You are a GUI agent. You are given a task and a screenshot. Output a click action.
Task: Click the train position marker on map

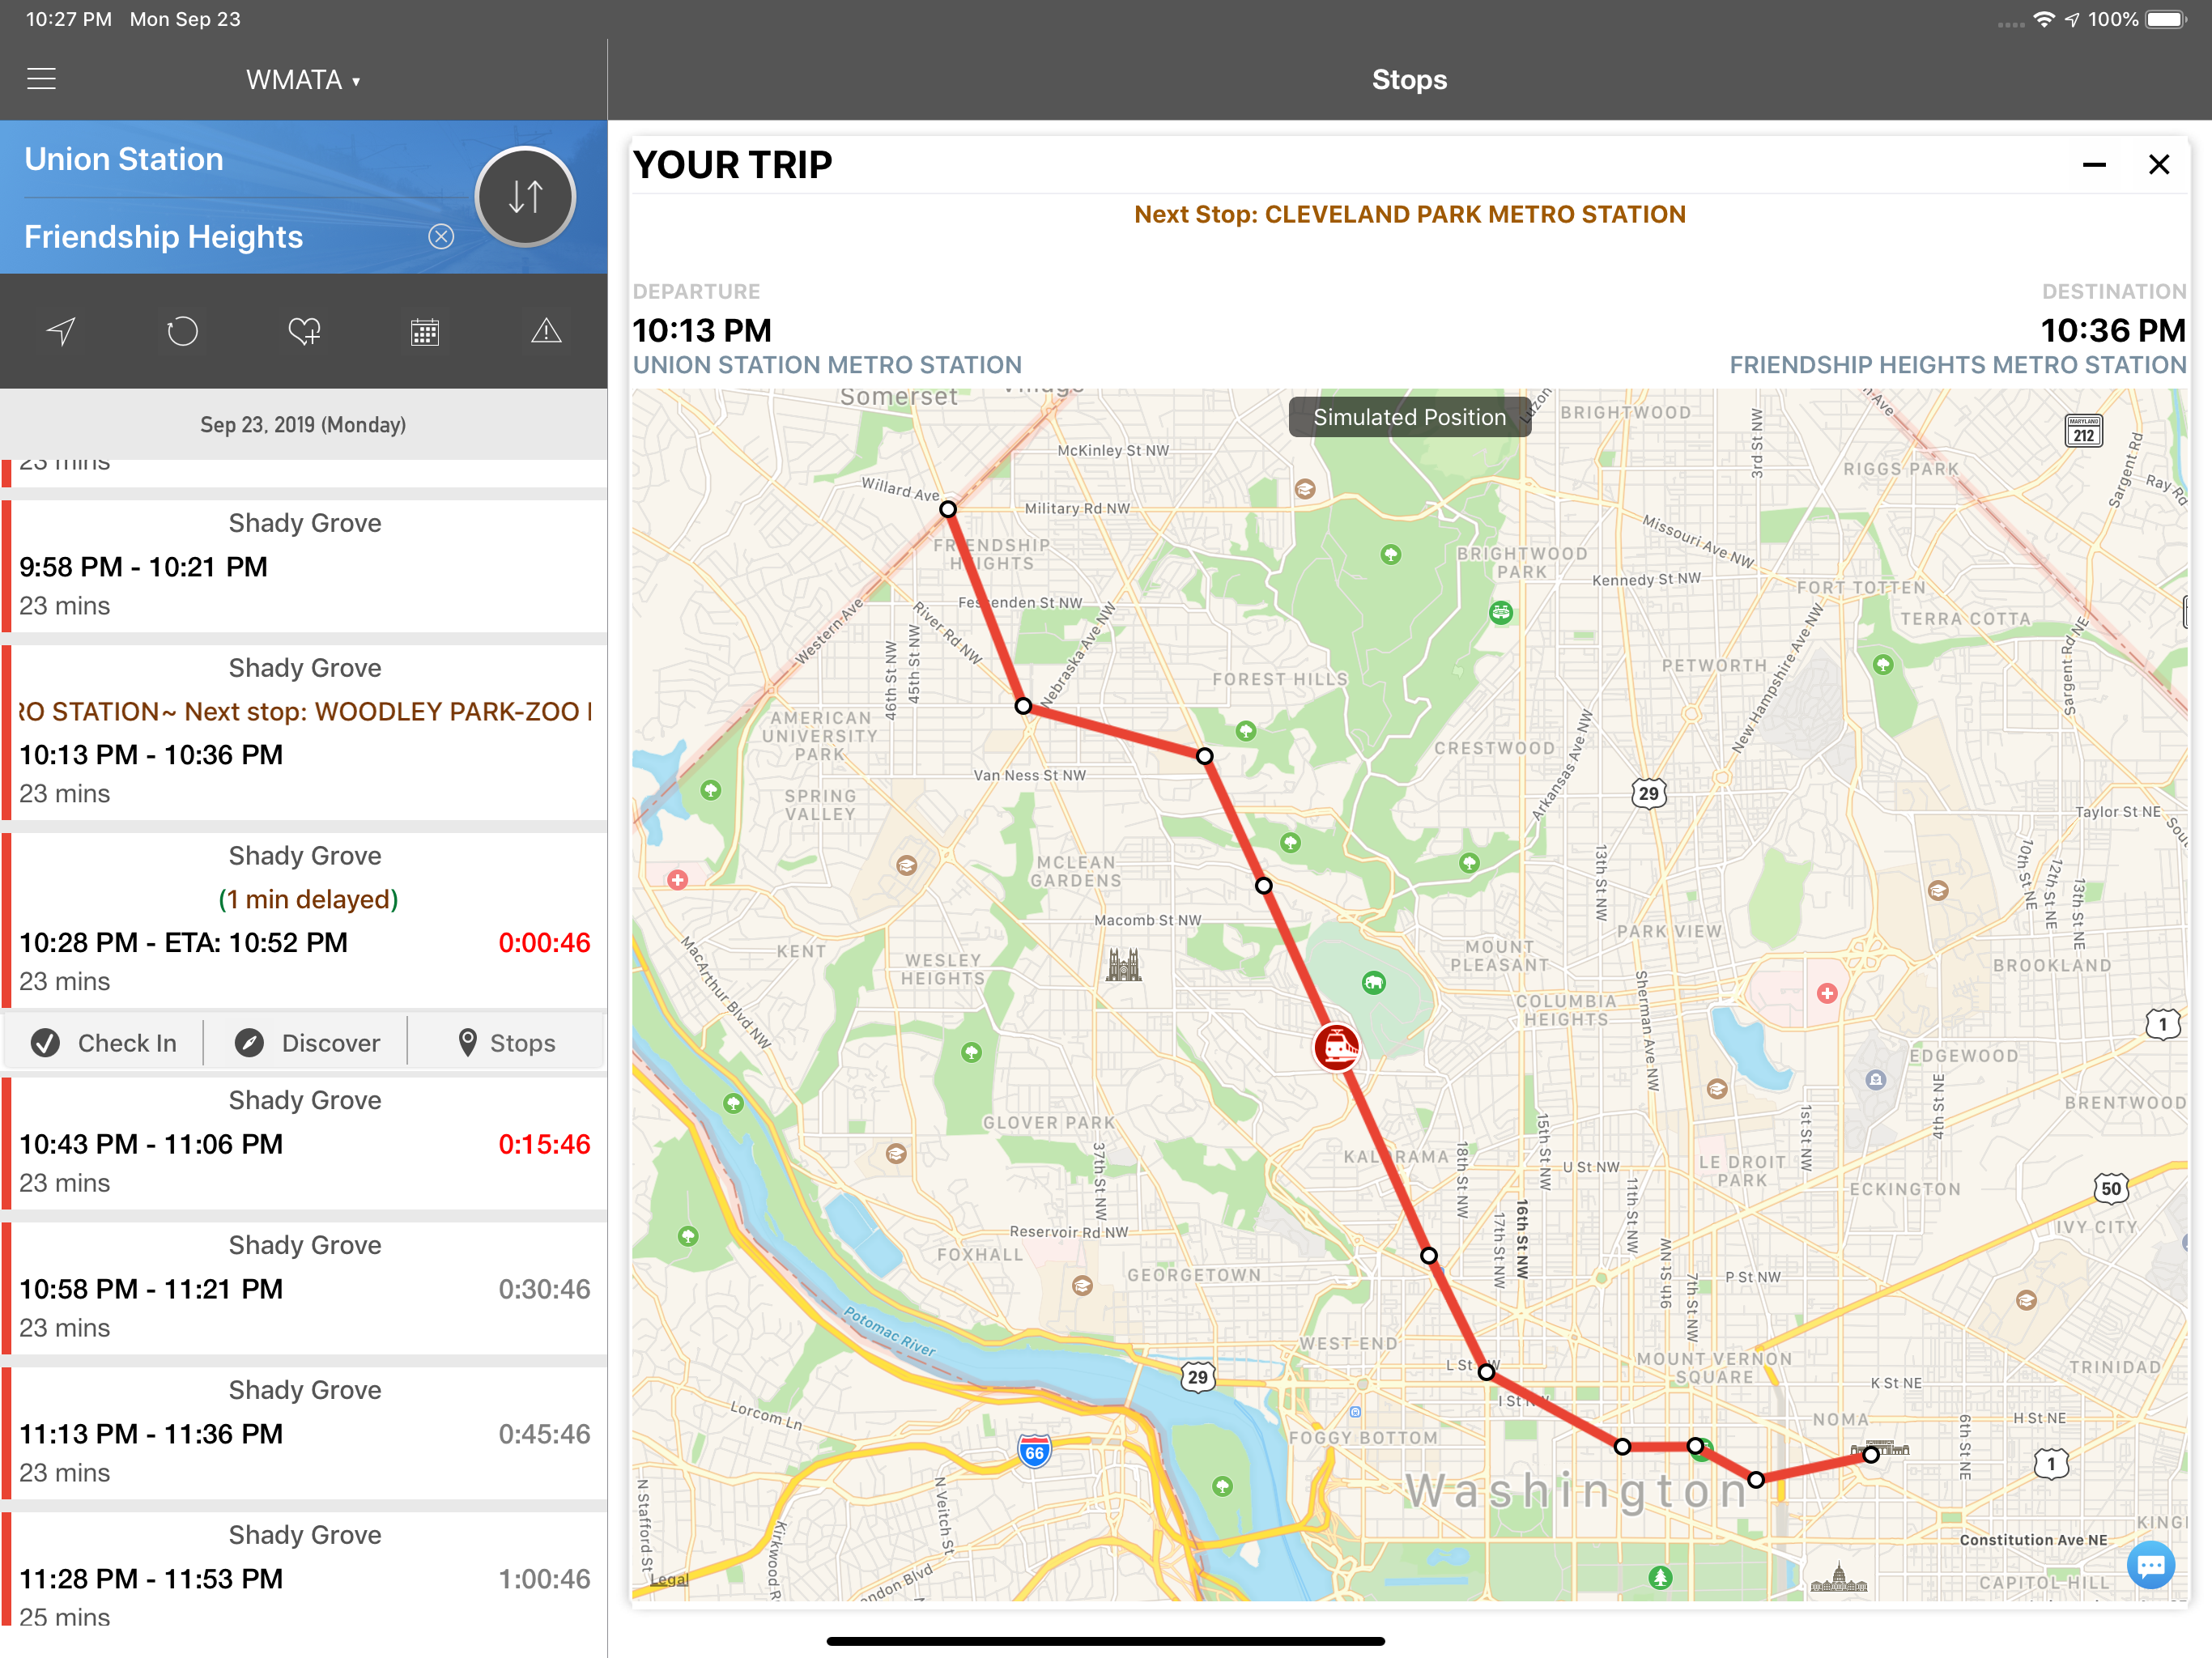point(1336,1047)
